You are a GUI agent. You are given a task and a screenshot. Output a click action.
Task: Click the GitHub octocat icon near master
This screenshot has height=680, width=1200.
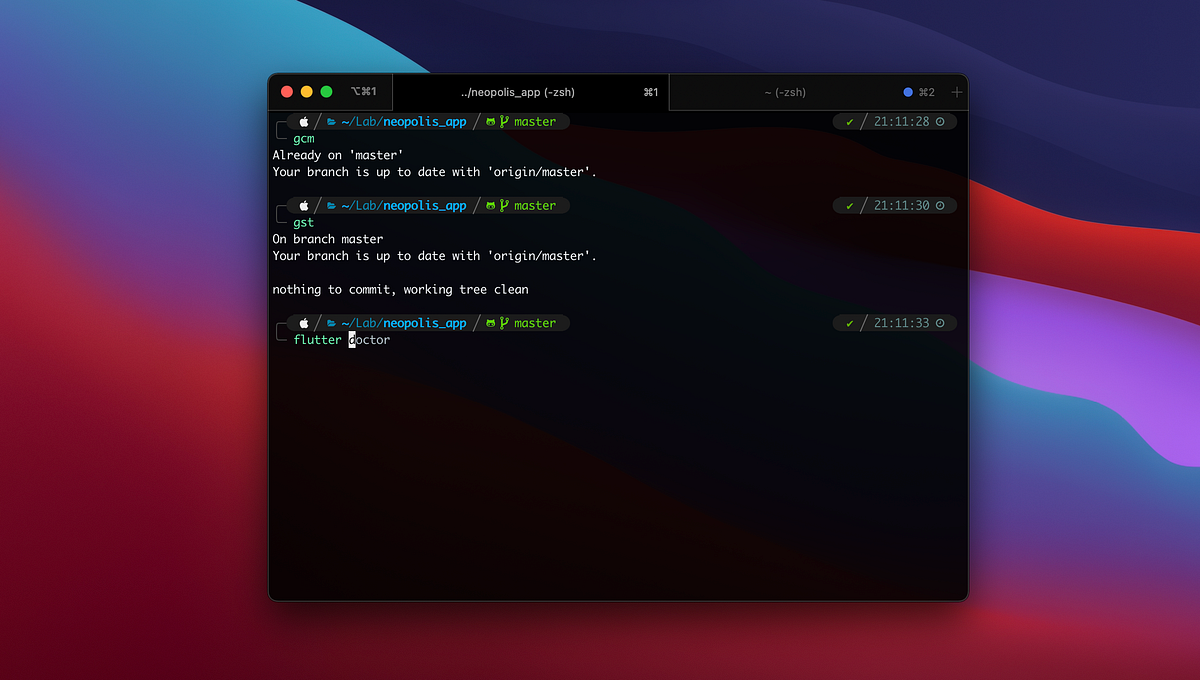coord(491,121)
